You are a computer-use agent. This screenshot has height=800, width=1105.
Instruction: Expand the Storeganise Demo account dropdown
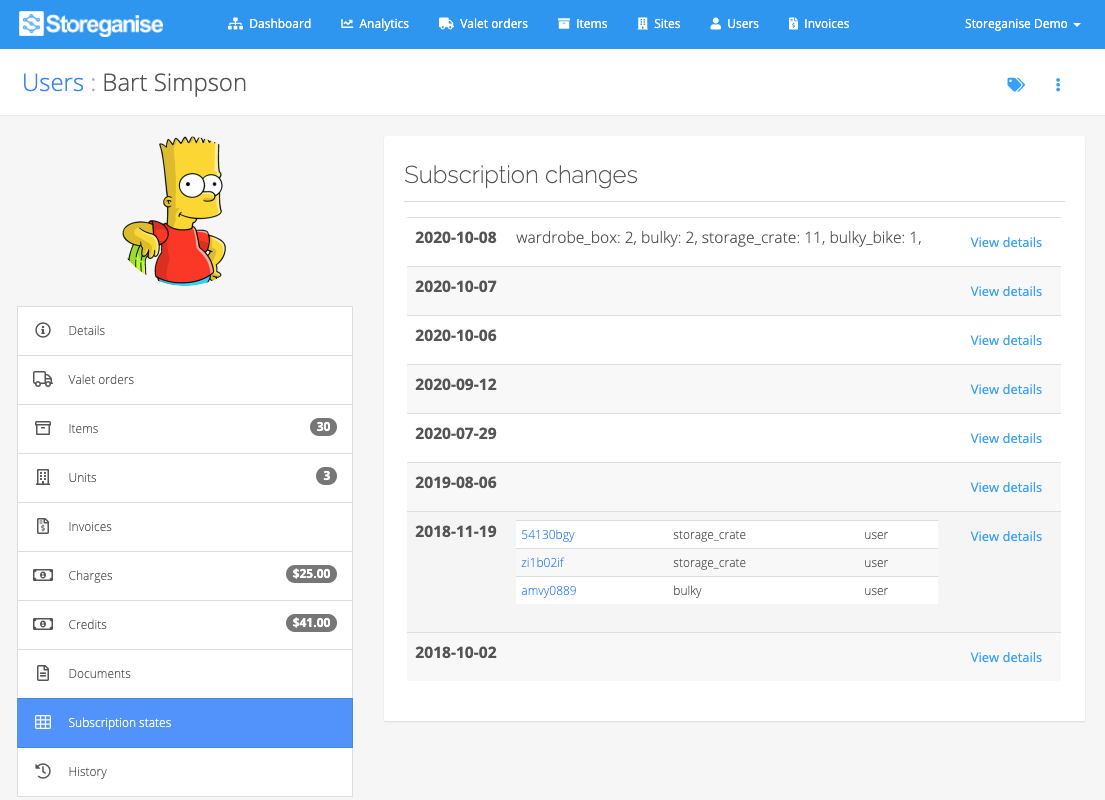(1022, 24)
